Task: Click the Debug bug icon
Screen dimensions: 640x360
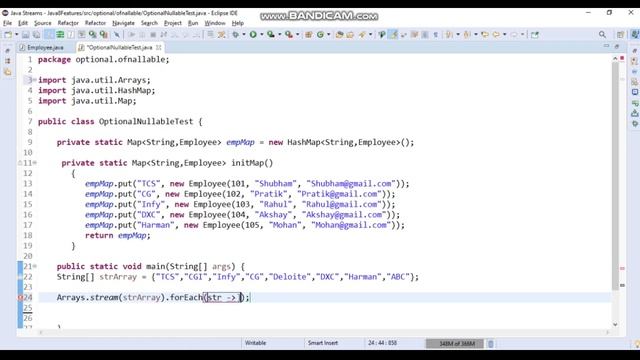Action: pyautogui.click(x=236, y=35)
